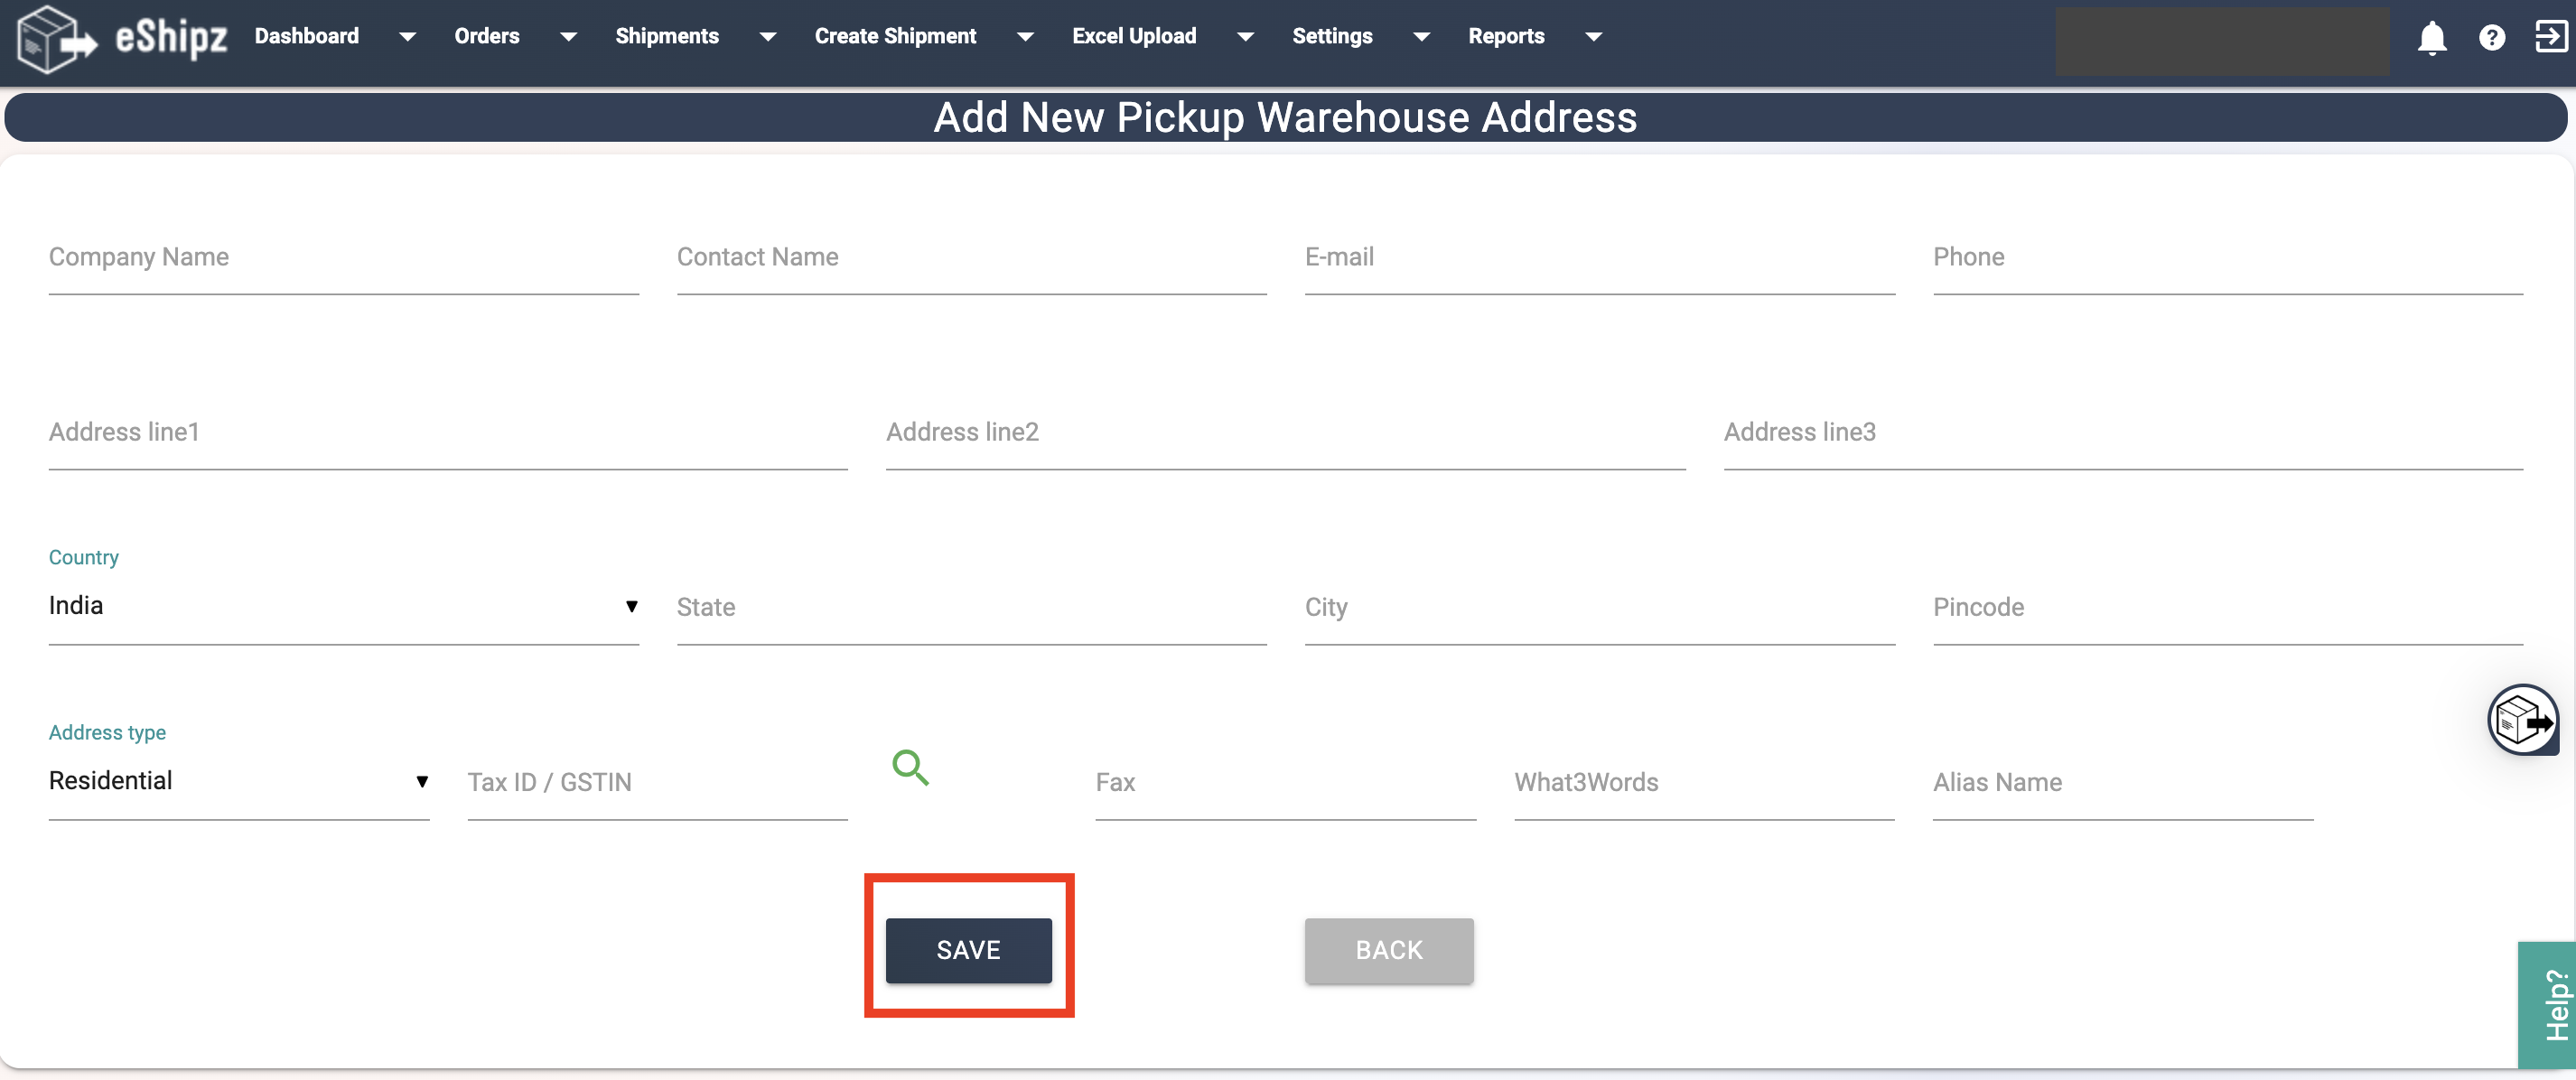Open the Create Shipment menu

click(x=895, y=36)
